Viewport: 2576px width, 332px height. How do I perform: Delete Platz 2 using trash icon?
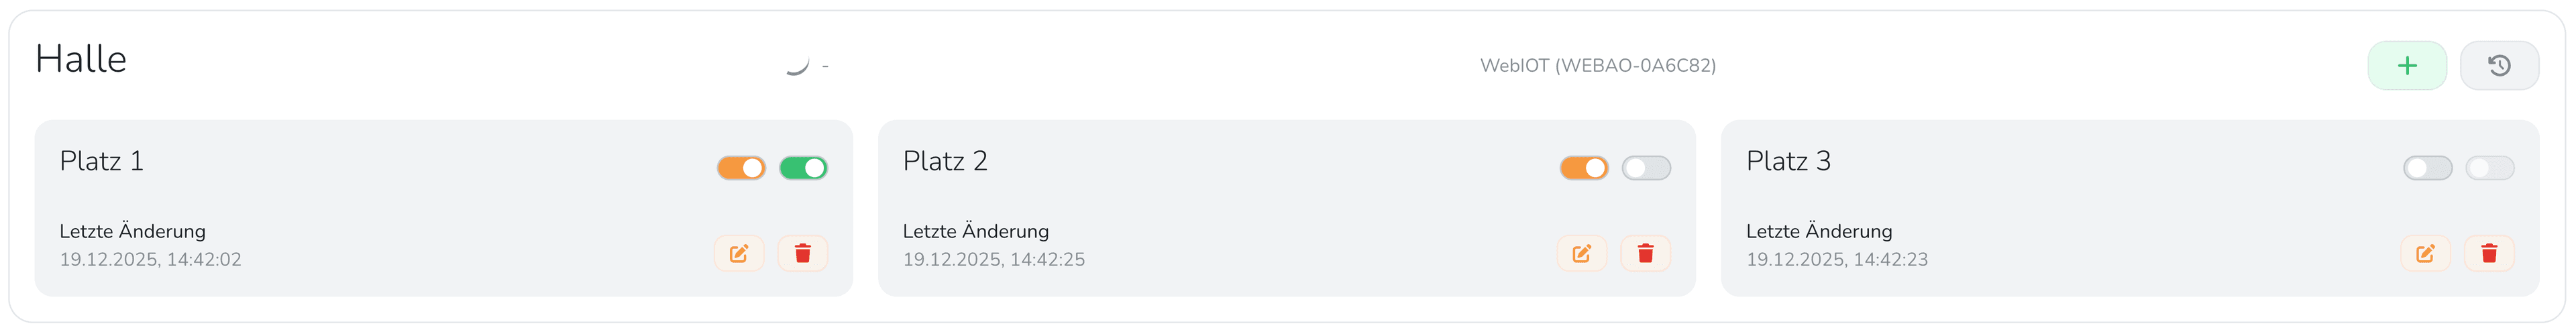coord(1645,253)
